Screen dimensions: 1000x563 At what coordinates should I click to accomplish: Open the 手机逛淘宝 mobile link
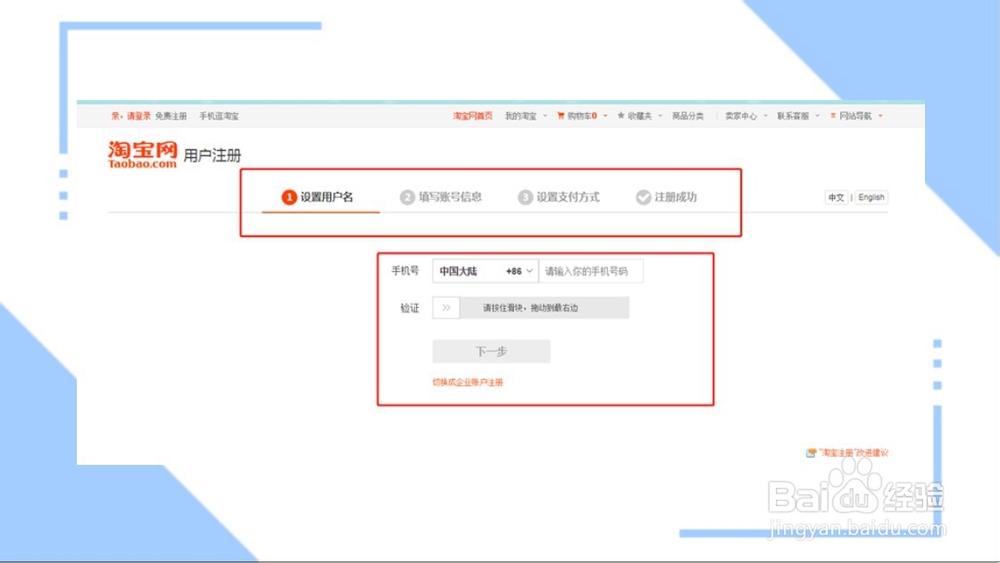click(219, 116)
